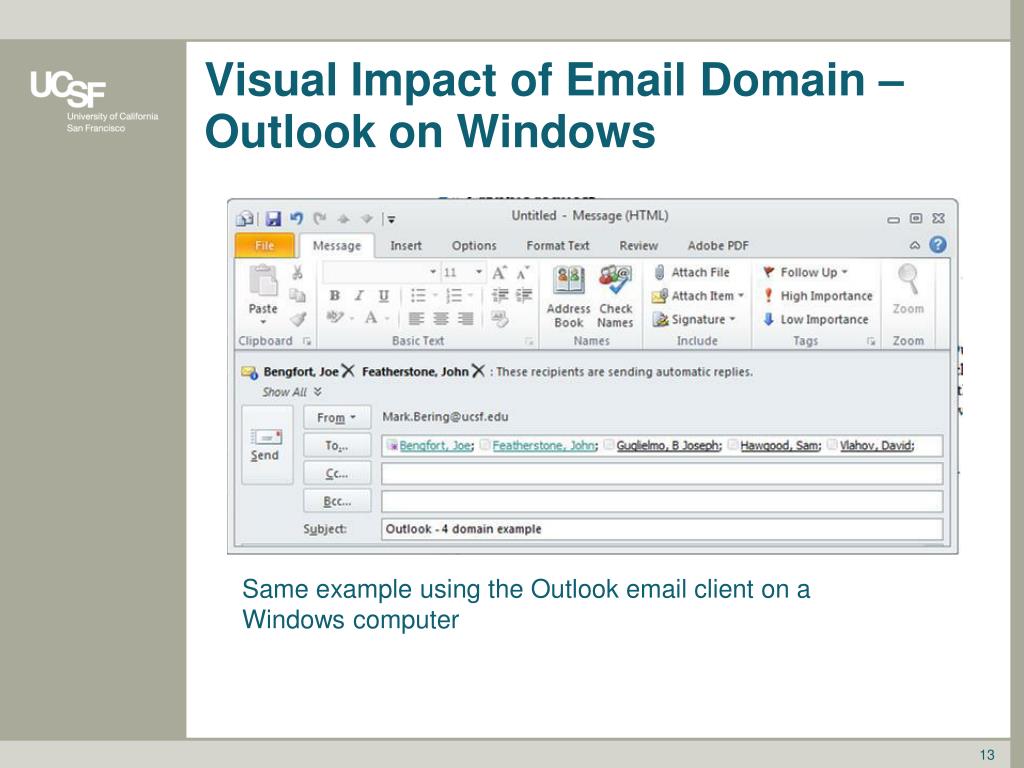Toggle the bulleted list
Screen dimensions: 1024x768
pyautogui.click(x=418, y=296)
